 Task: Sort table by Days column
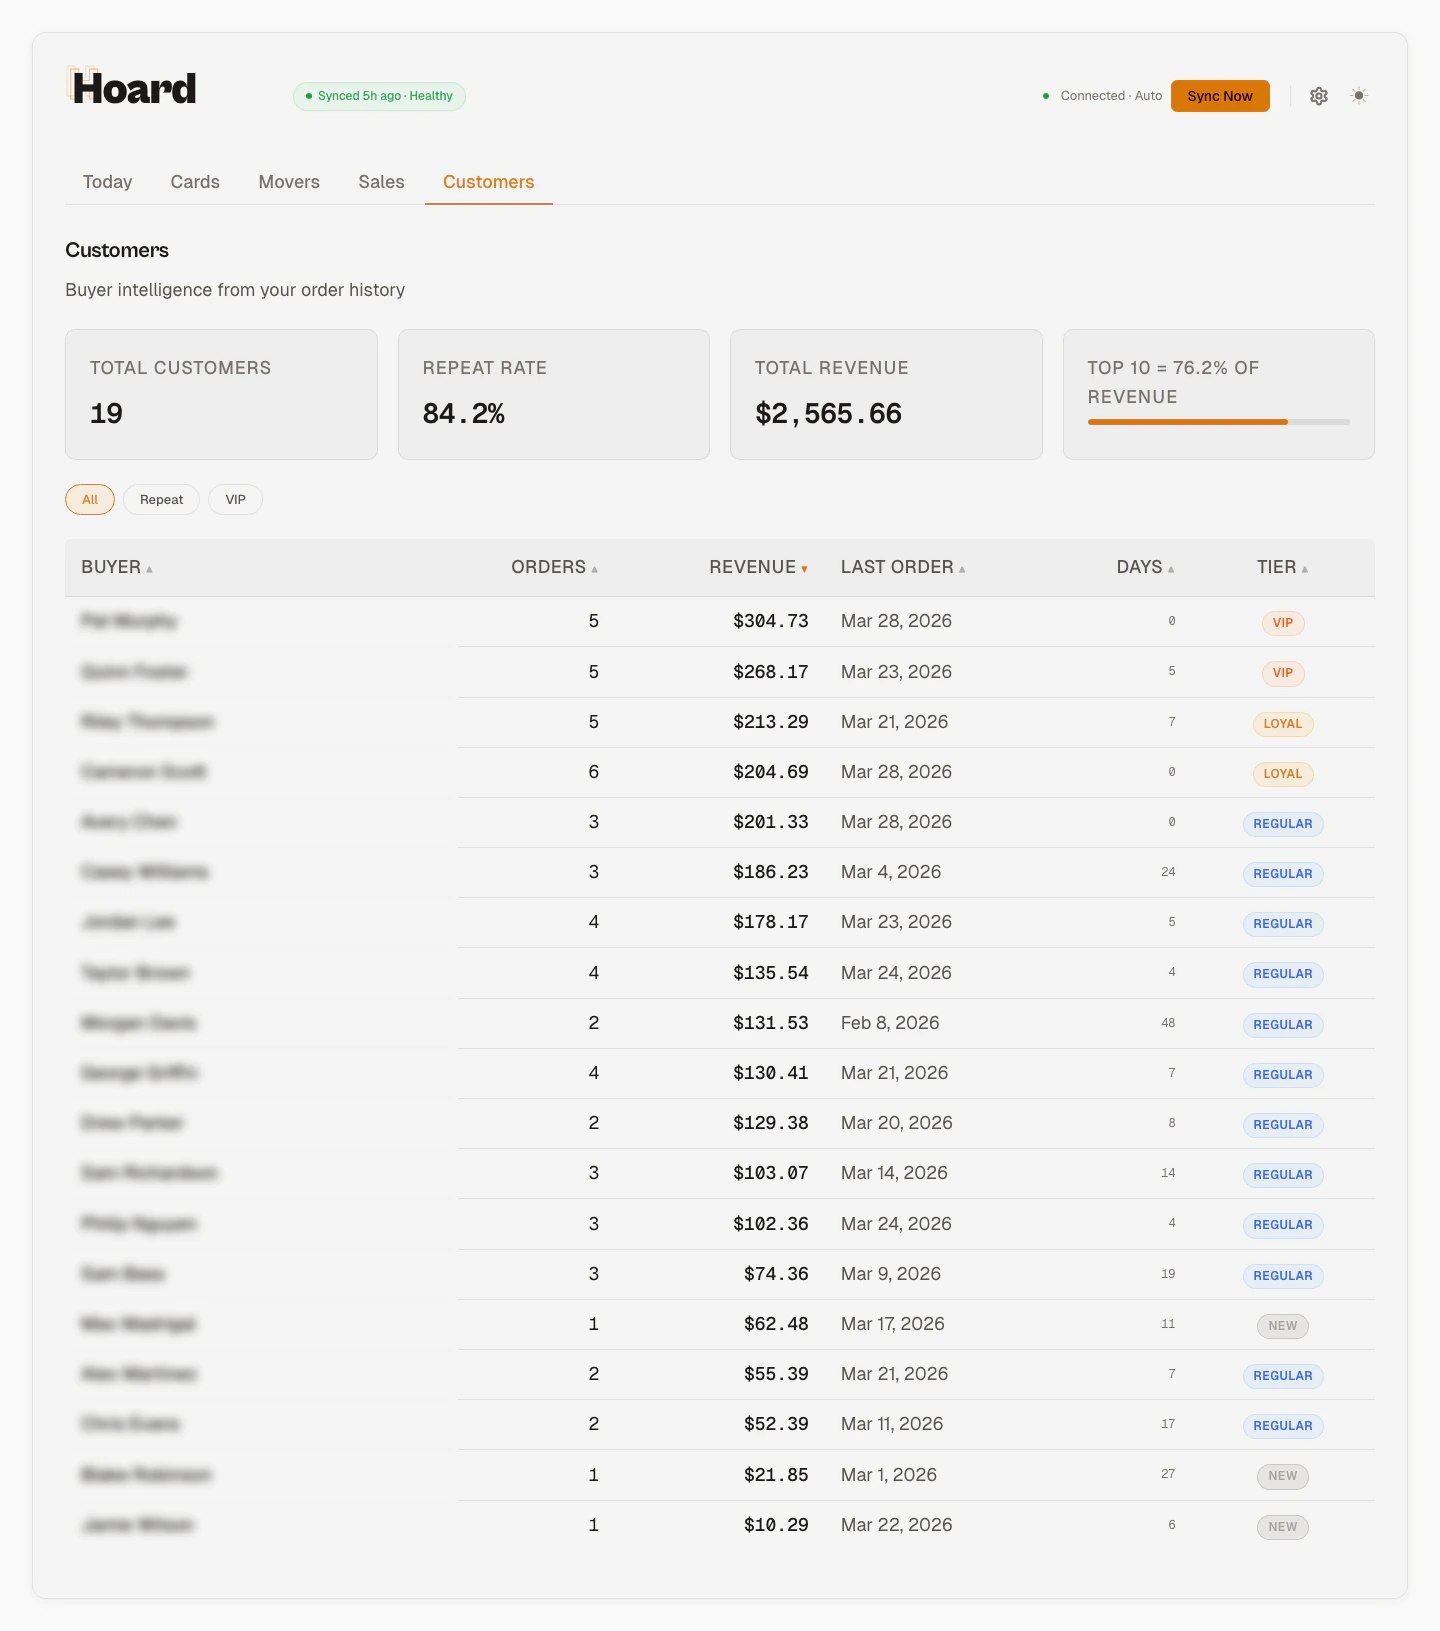tap(1145, 567)
